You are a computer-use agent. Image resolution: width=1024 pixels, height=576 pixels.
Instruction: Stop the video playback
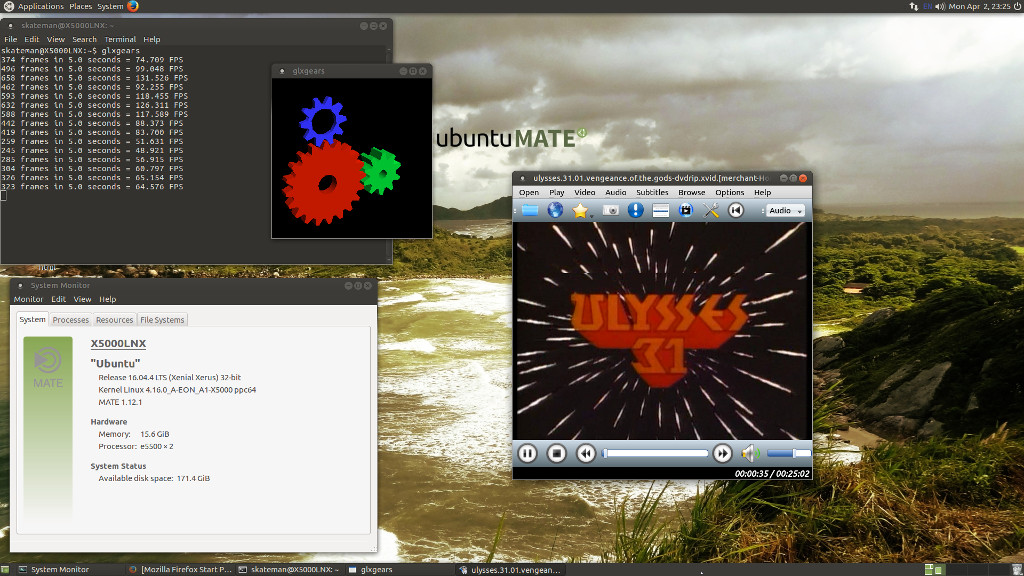(x=556, y=453)
